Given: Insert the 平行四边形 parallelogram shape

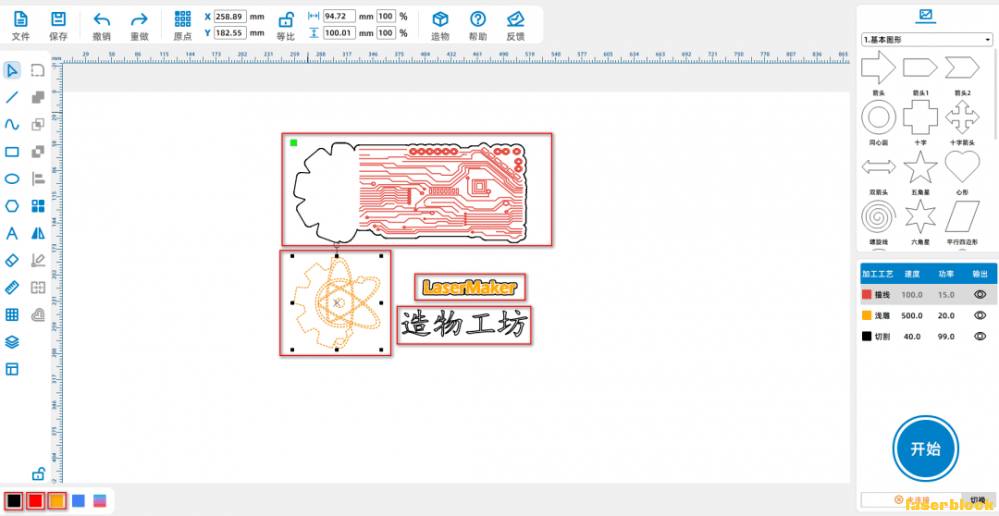Looking at the screenshot, I should click(x=962, y=217).
